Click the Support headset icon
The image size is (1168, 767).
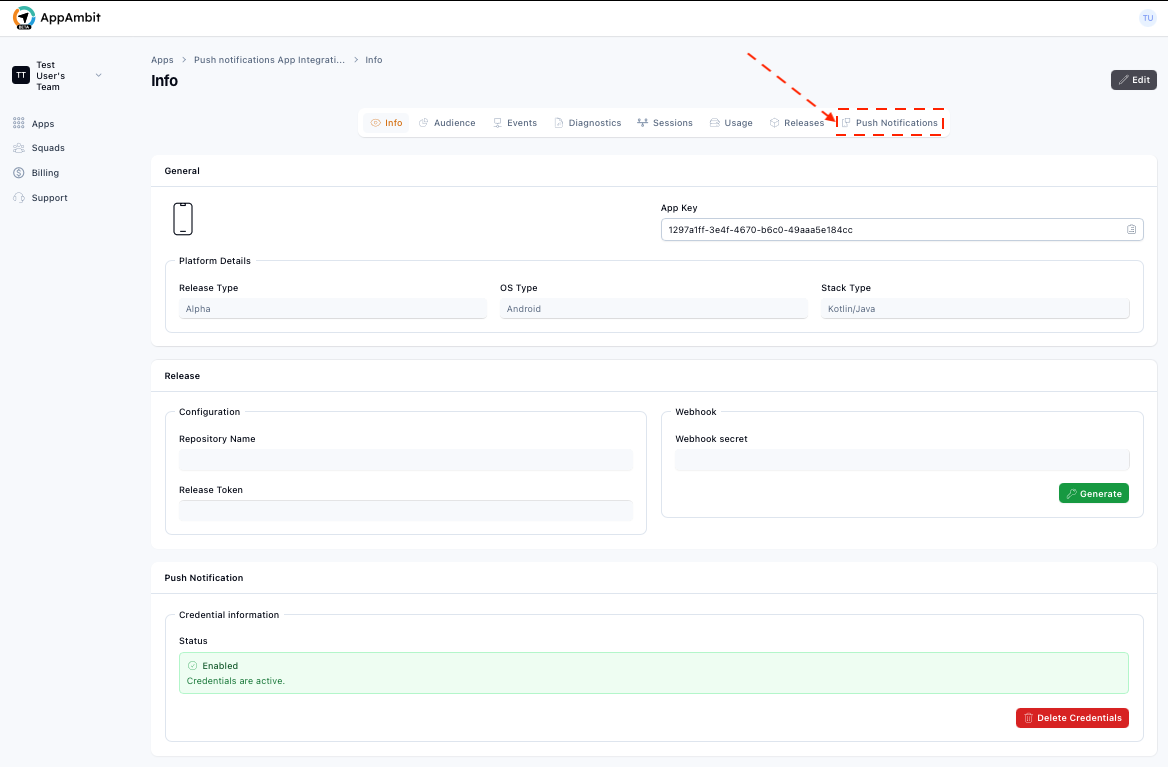[19, 197]
